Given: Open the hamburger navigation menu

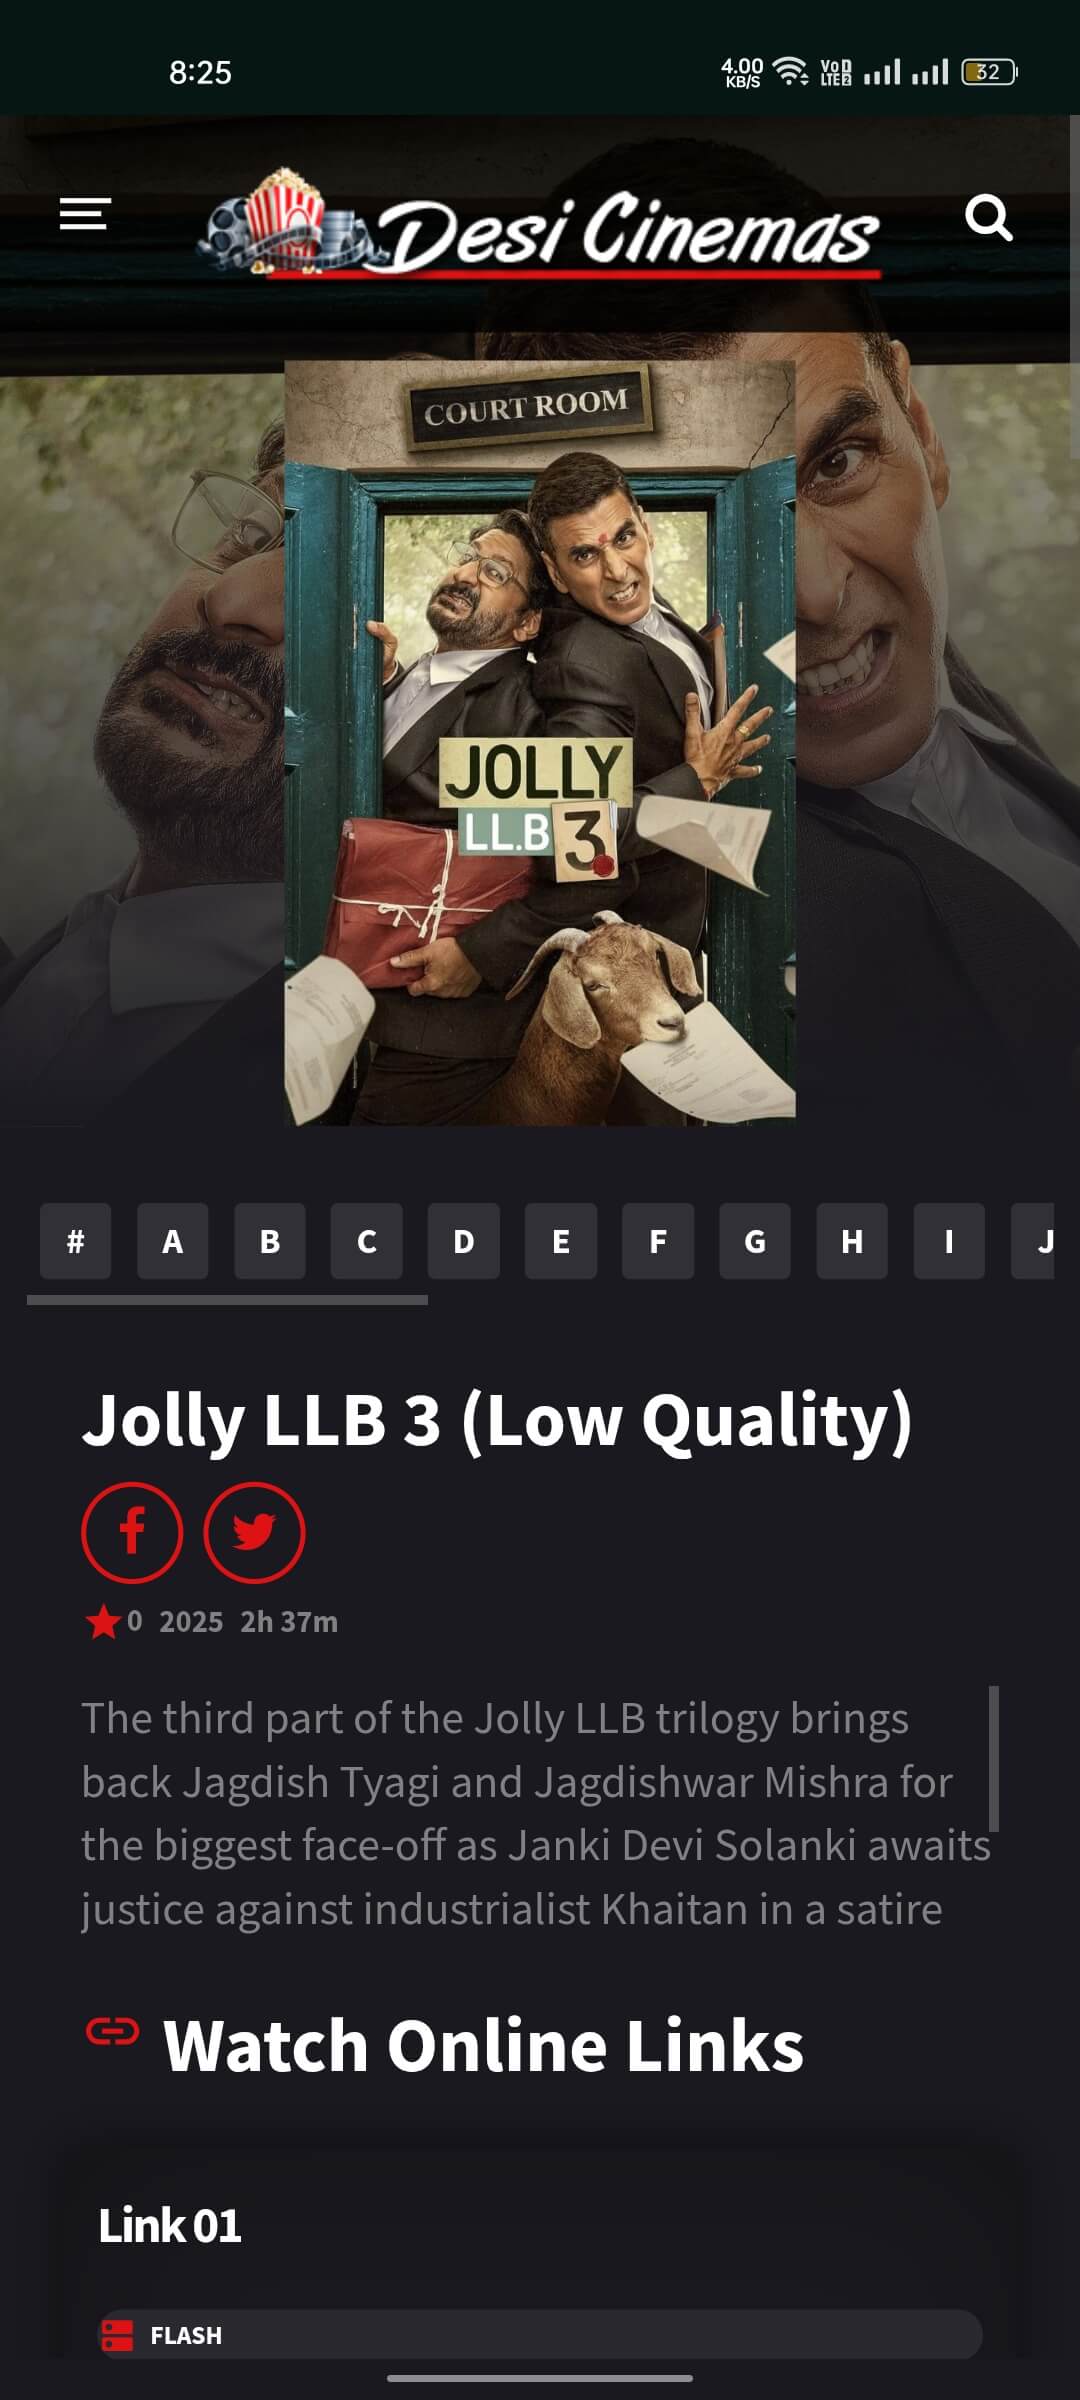Looking at the screenshot, I should click(x=85, y=214).
